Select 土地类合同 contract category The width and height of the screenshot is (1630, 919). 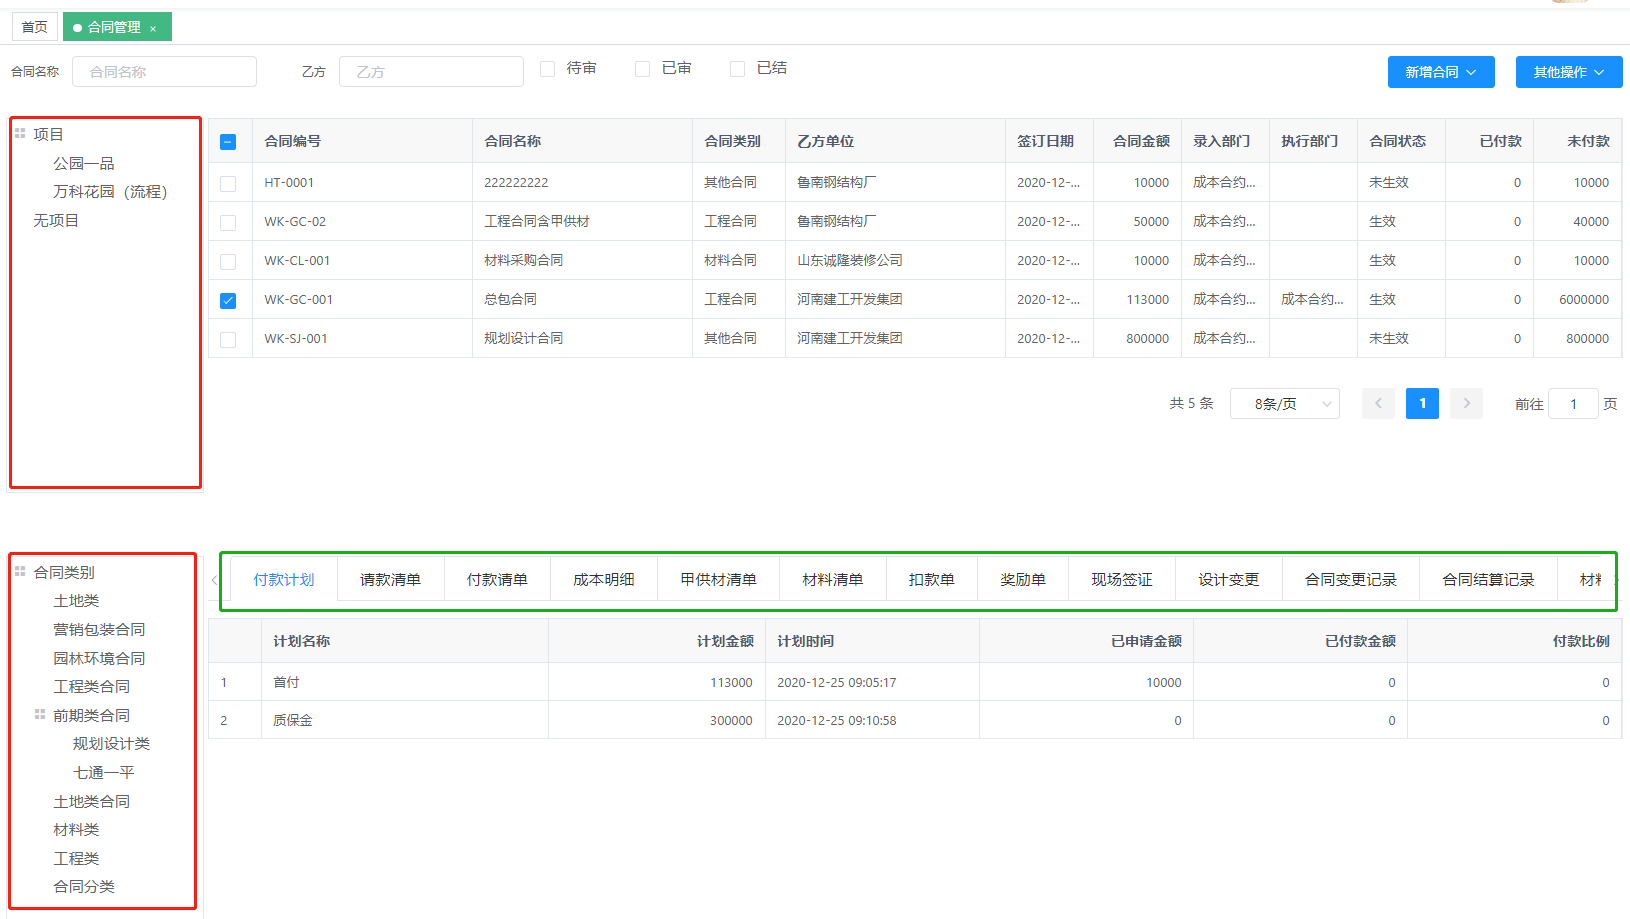point(91,802)
